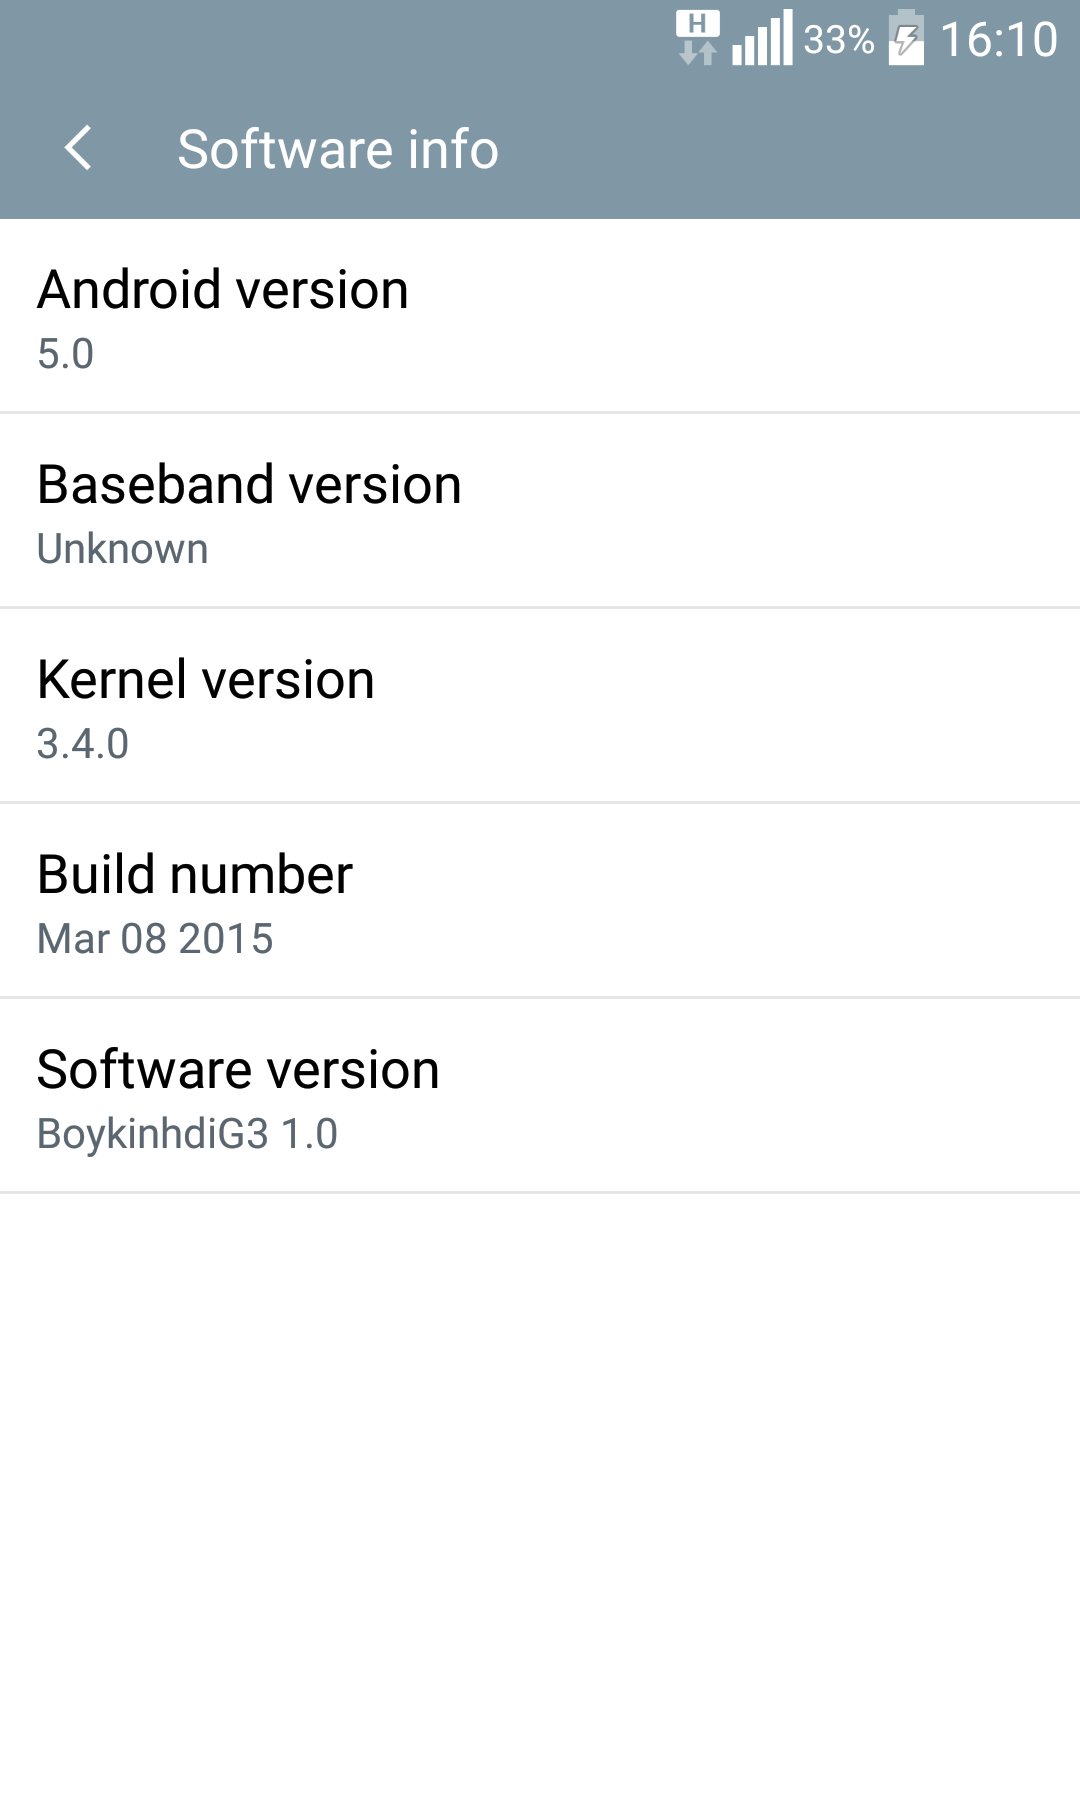Open the Kernel version item

click(x=540, y=705)
